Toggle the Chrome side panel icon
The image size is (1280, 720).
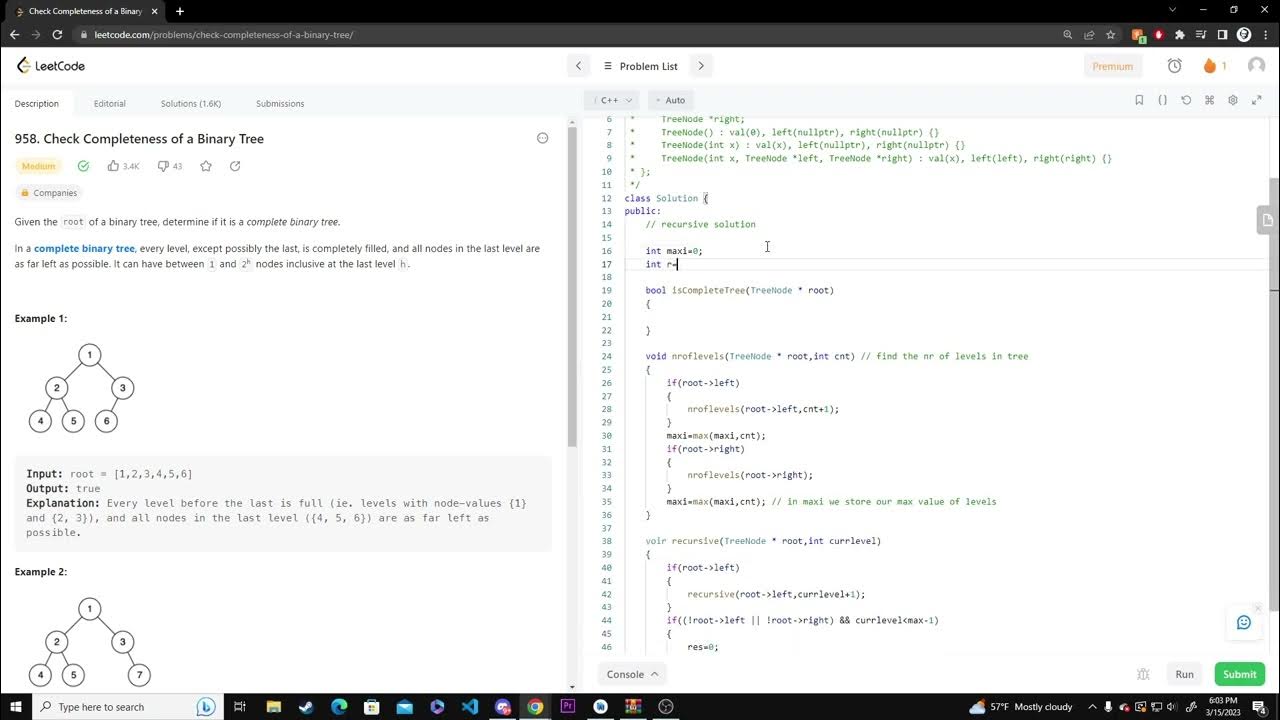click(x=1222, y=34)
